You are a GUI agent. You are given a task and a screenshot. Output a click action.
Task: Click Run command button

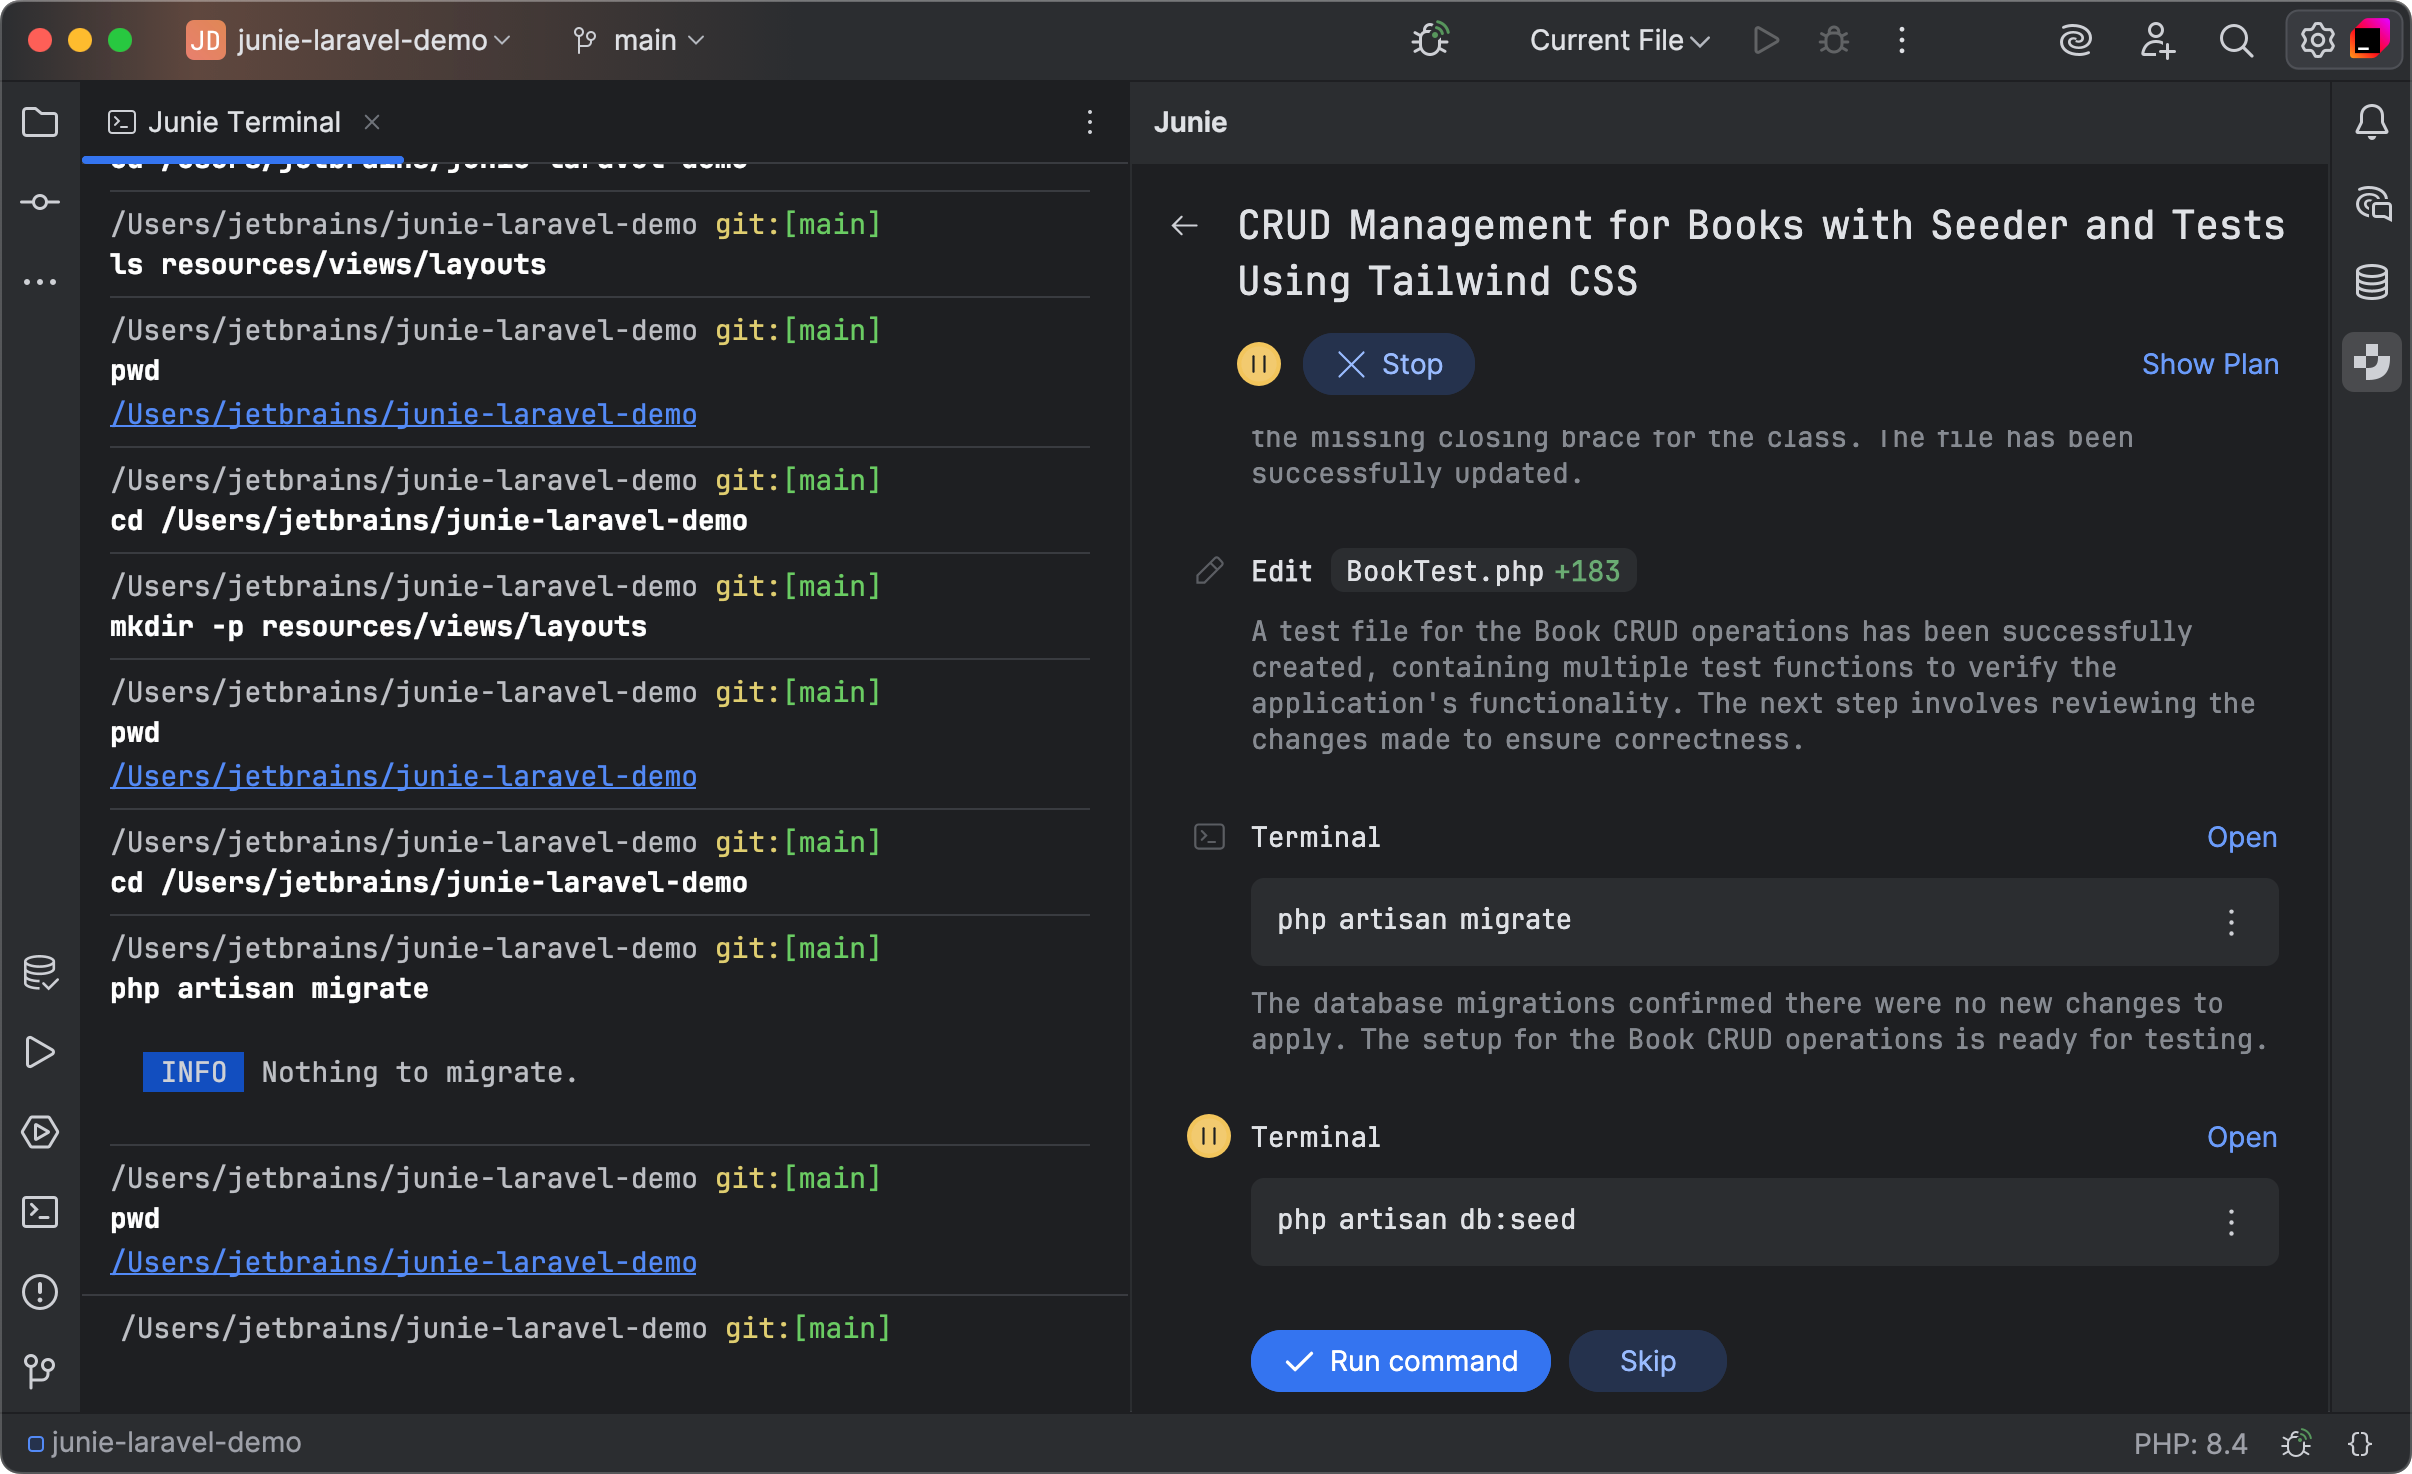[x=1401, y=1361]
